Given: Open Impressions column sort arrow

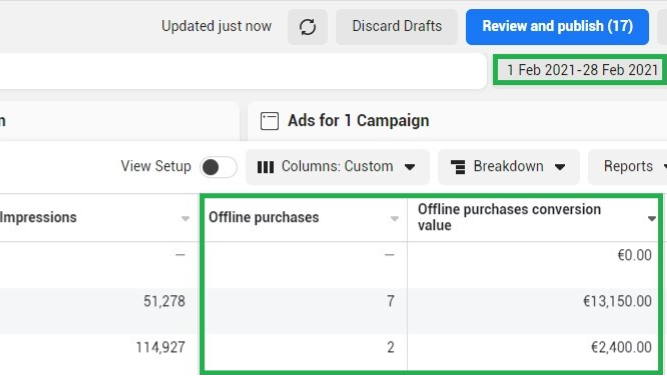Looking at the screenshot, I should (x=185, y=218).
